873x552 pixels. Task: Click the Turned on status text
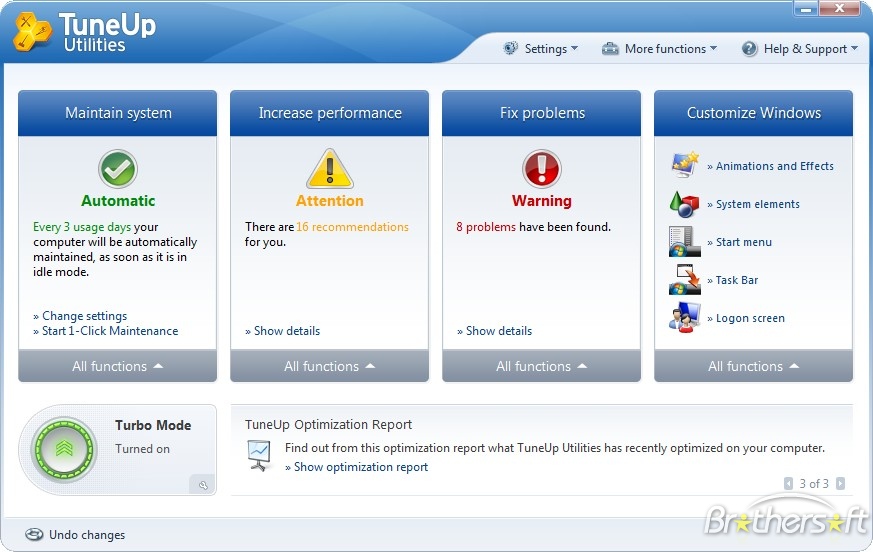(x=143, y=449)
